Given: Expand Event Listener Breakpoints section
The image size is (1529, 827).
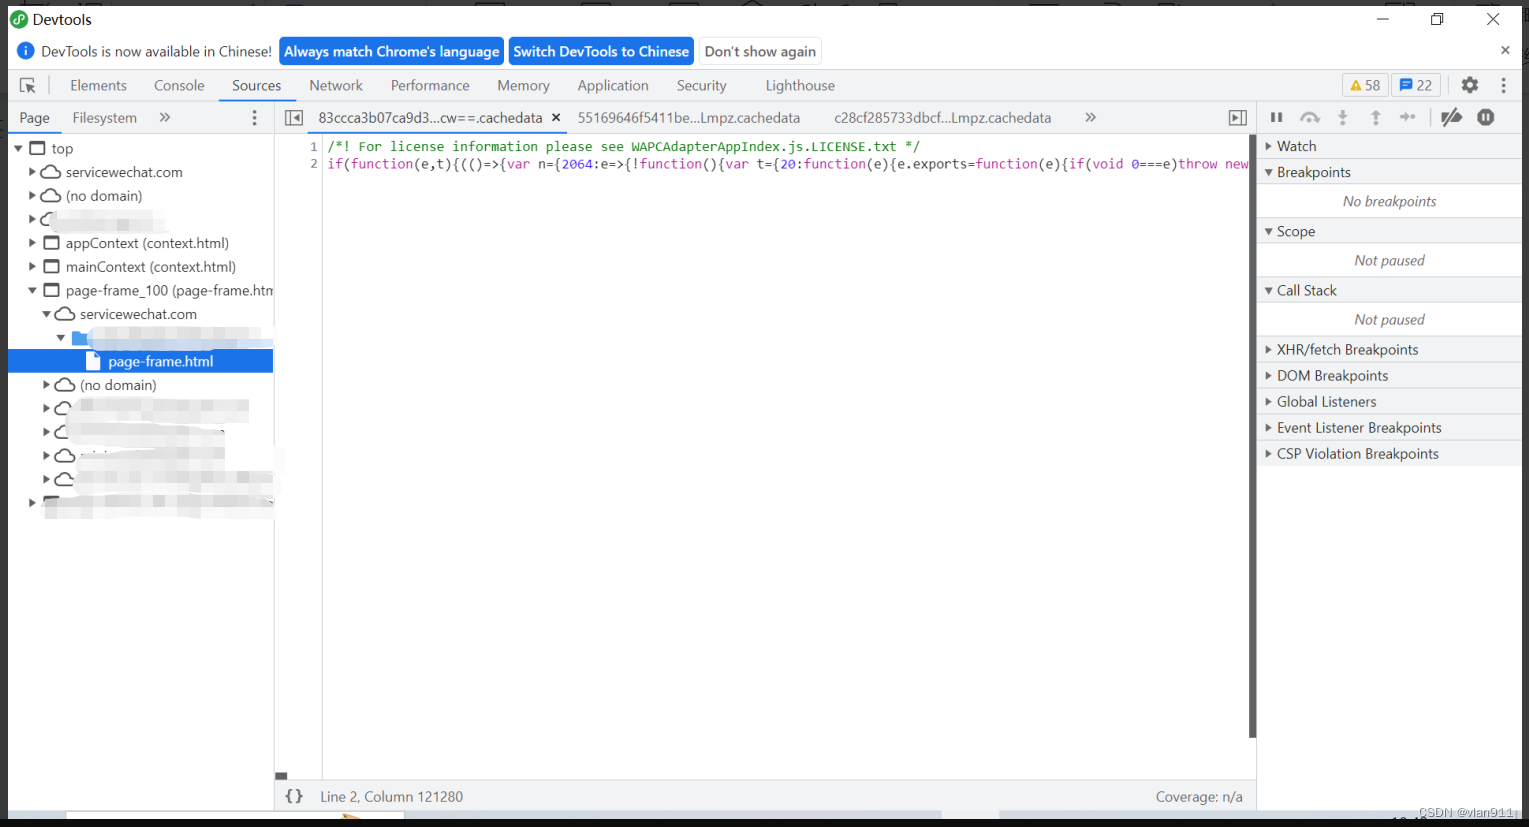Looking at the screenshot, I should 1389,427.
